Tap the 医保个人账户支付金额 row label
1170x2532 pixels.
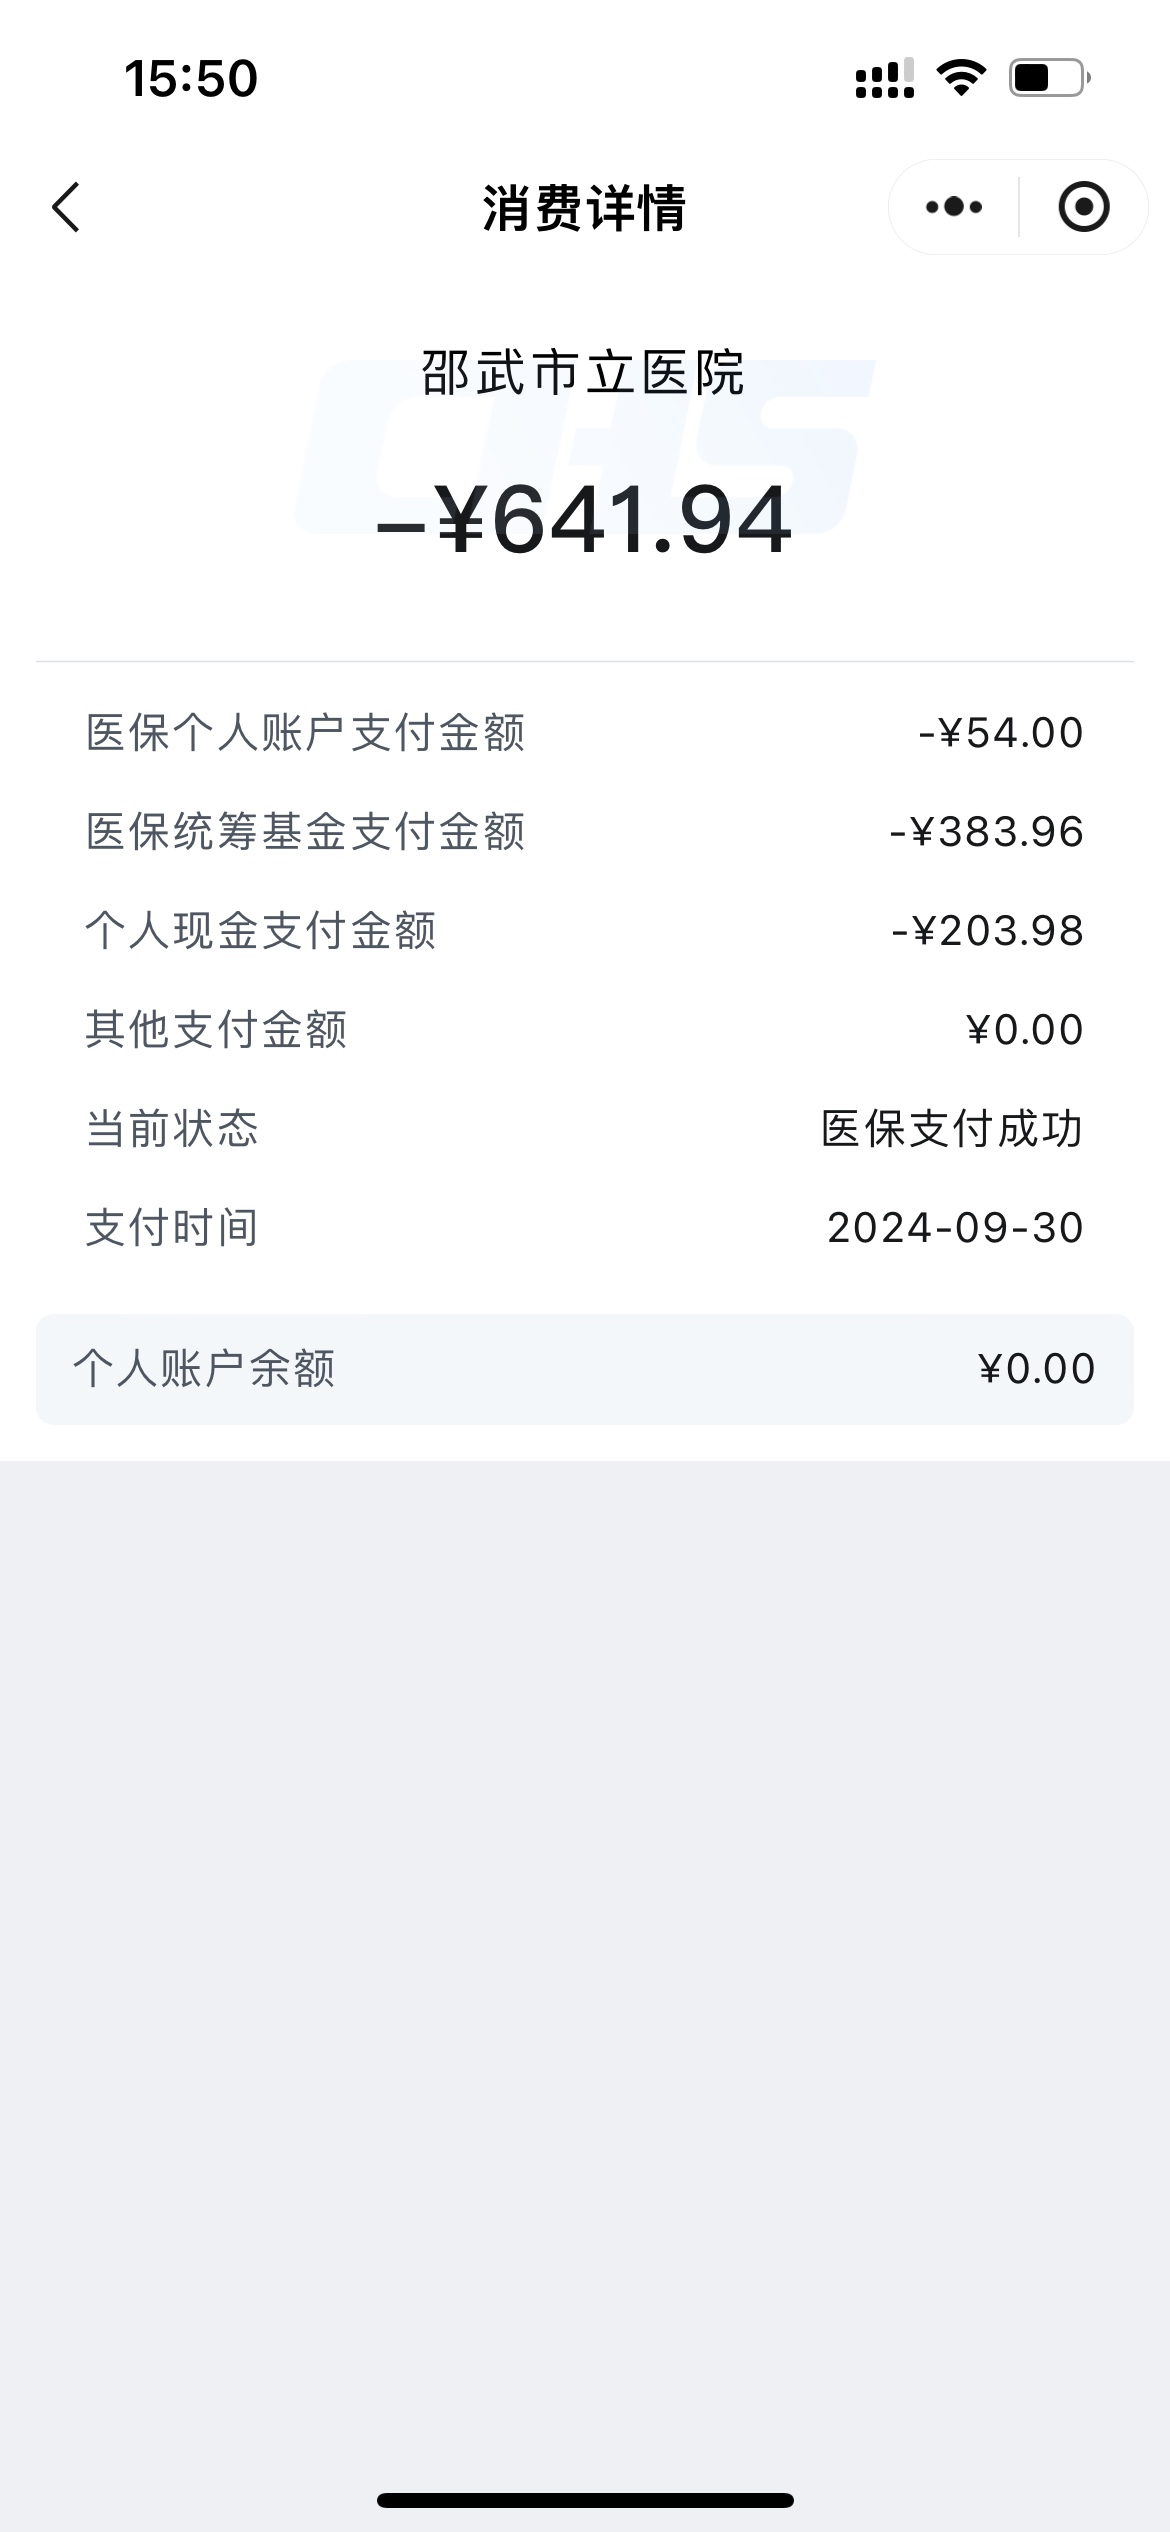[305, 733]
